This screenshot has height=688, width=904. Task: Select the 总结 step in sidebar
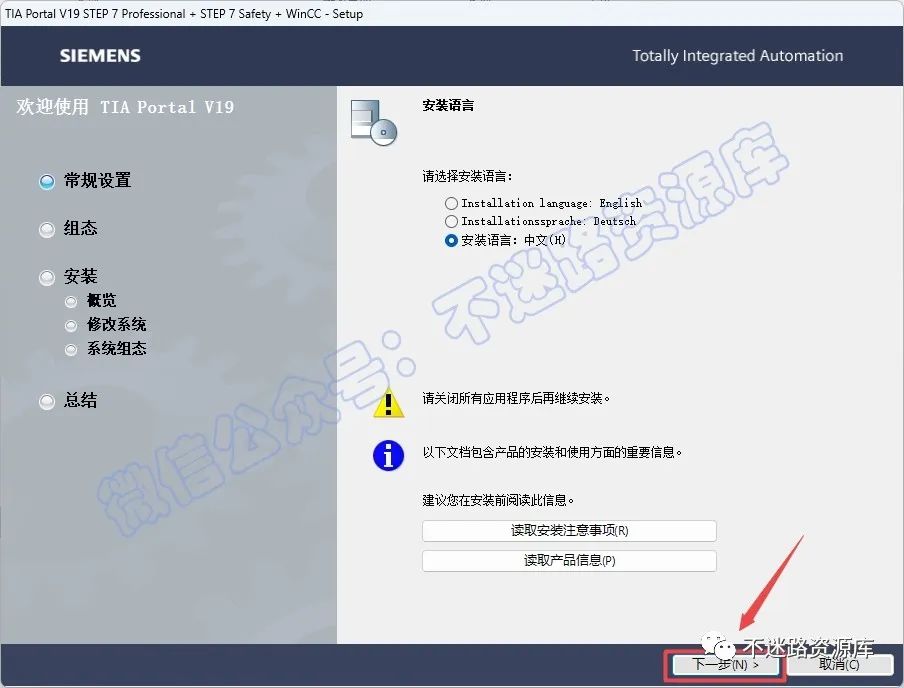(x=68, y=401)
